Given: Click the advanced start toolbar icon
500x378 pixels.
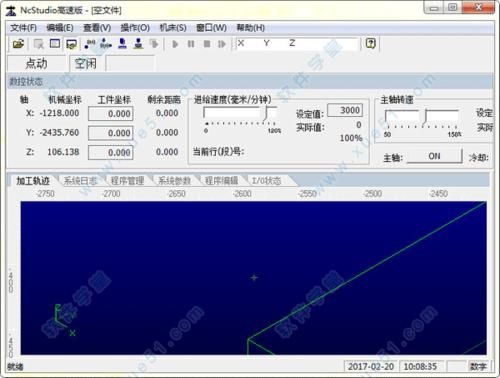Looking at the screenshot, I should point(222,44).
